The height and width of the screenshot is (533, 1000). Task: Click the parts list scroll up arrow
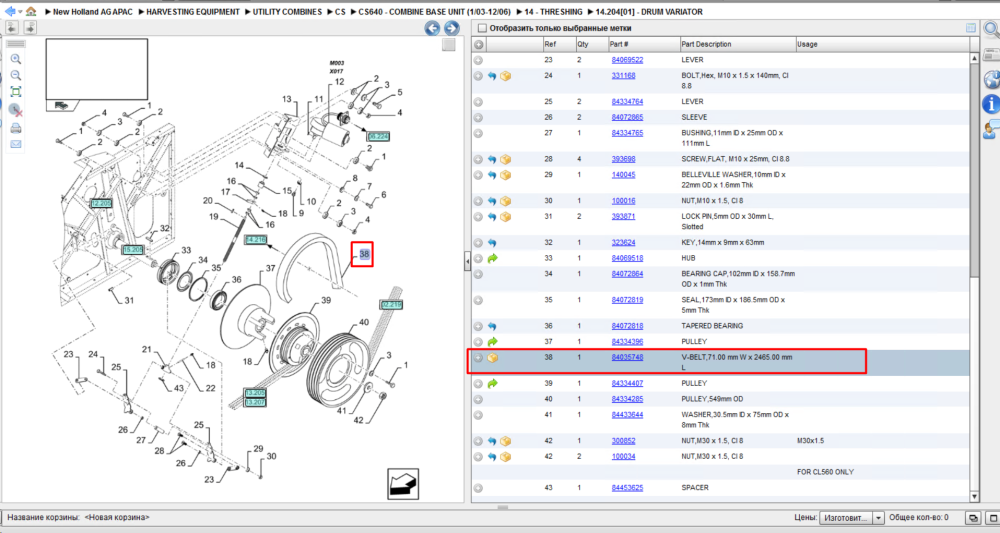coord(974,58)
